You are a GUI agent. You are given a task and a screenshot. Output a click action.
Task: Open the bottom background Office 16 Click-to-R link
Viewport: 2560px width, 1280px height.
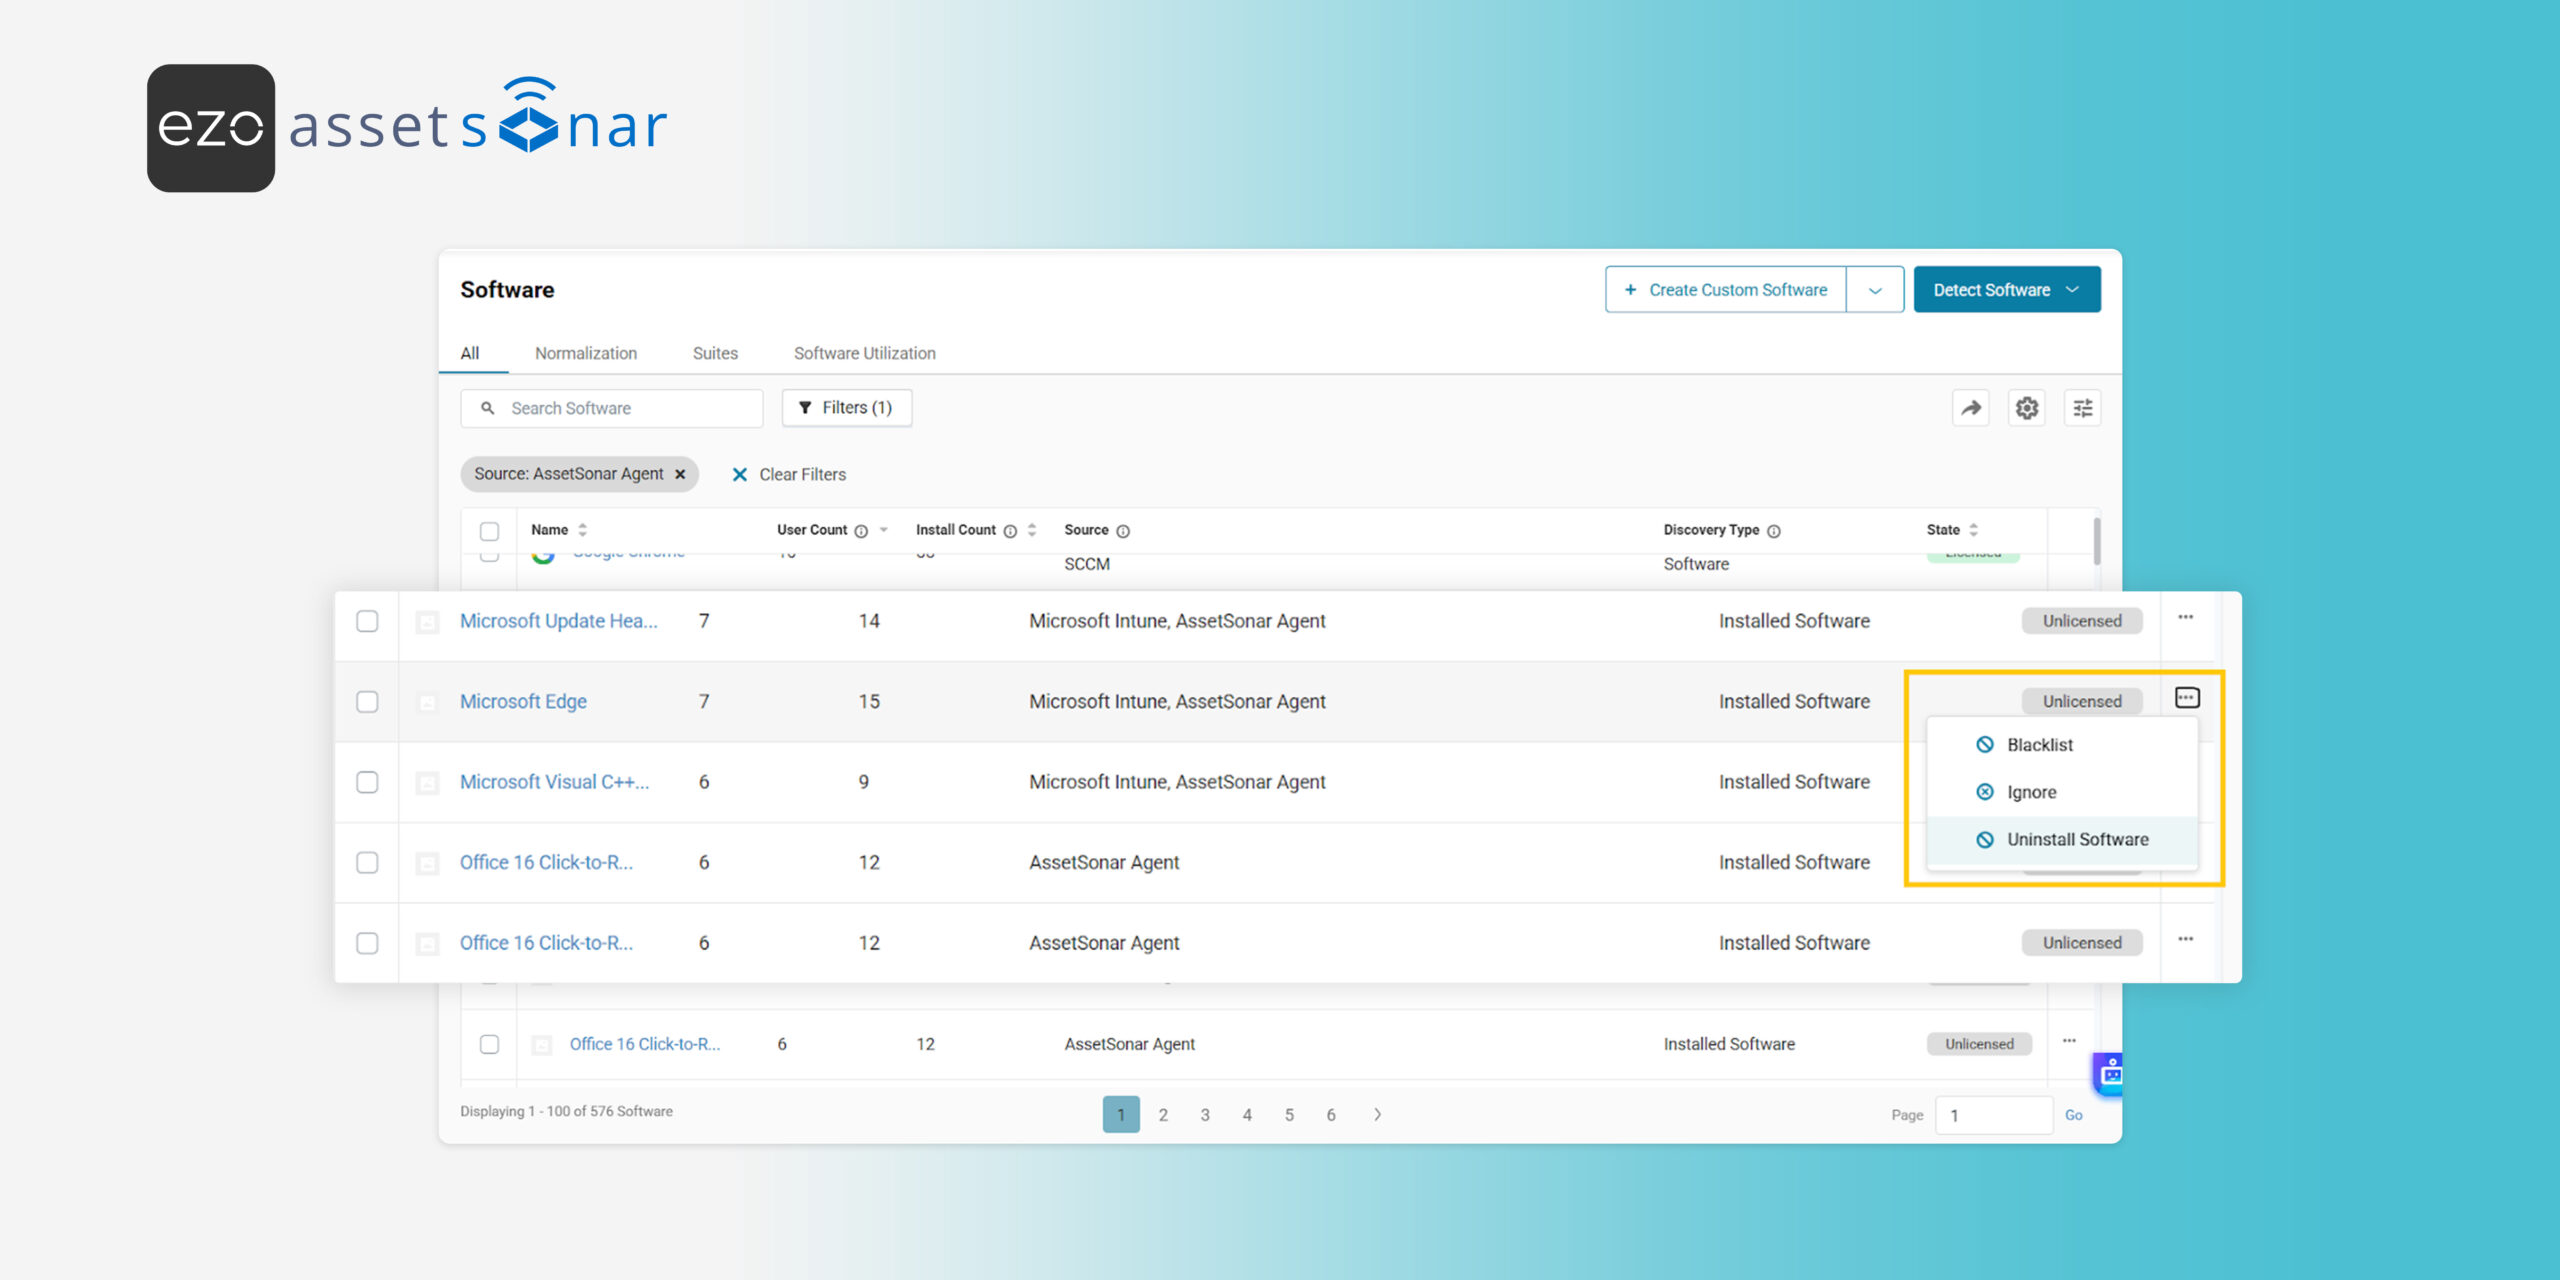coord(644,1044)
